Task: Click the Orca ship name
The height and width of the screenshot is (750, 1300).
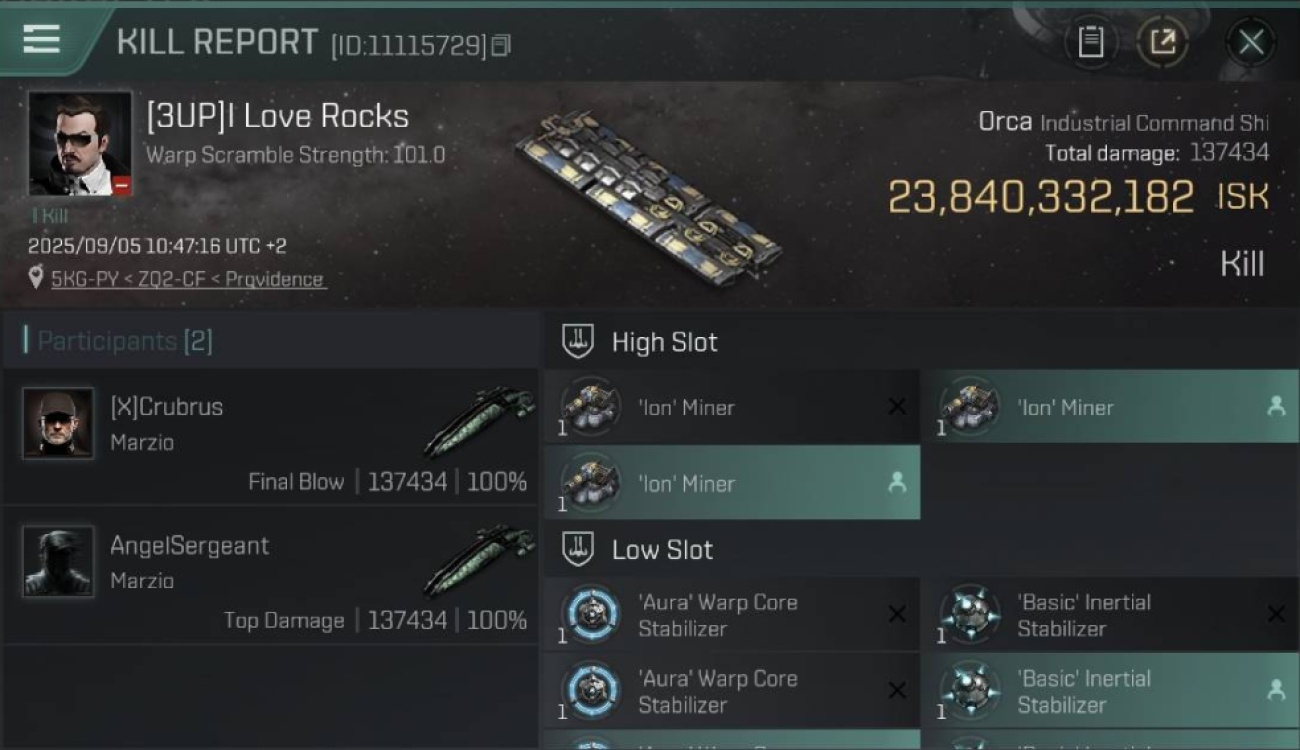Action: pyautogui.click(x=1005, y=122)
